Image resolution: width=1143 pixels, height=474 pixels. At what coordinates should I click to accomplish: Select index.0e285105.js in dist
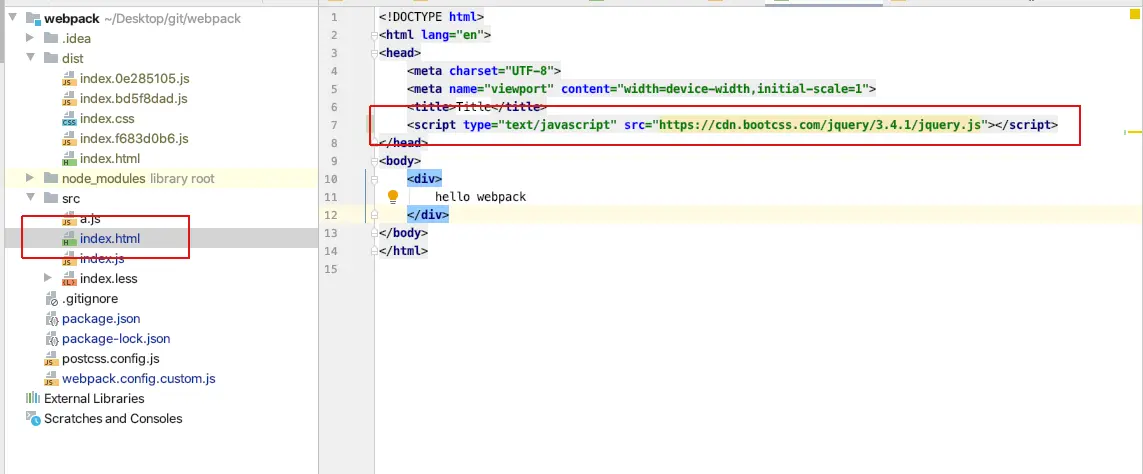pos(134,78)
